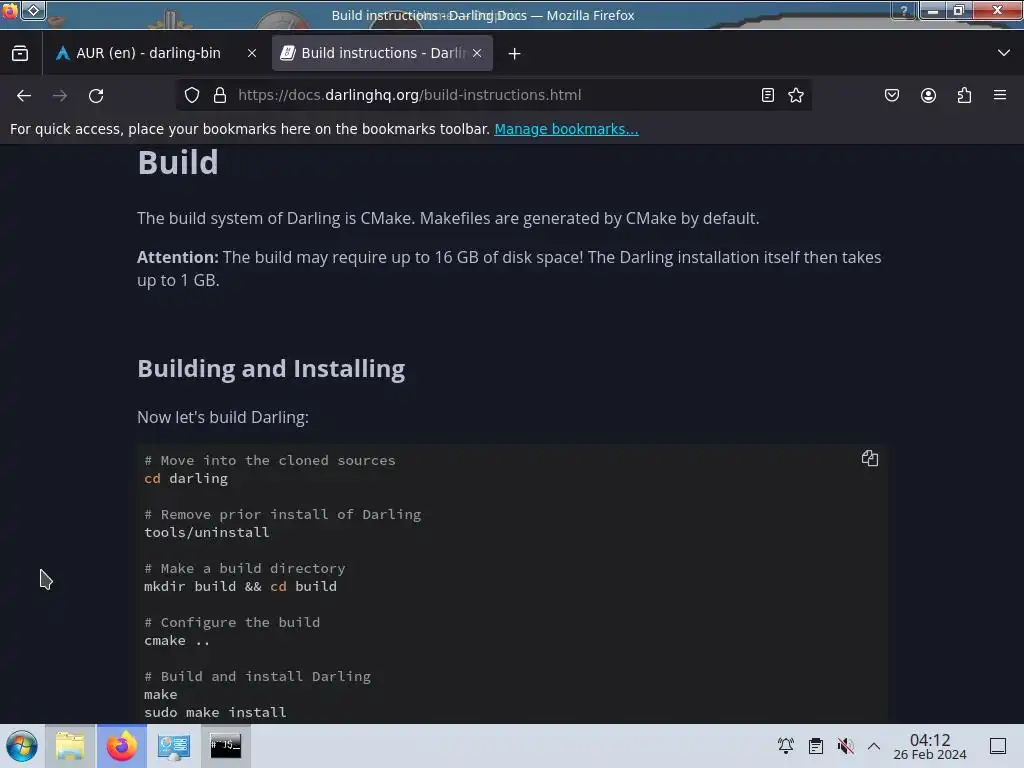Open clipboard tray icon

tap(816, 746)
